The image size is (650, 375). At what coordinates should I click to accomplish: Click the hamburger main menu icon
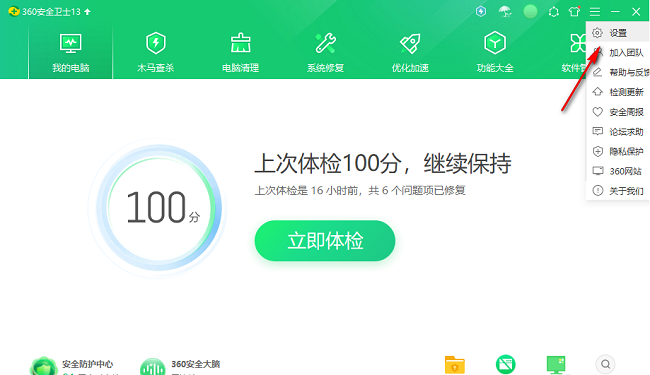595,12
